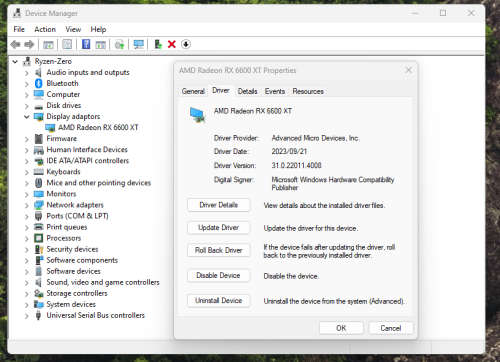Click driver version 31.0.22011.4008 text
Image resolution: width=500 pixels, height=362 pixels.
[296, 165]
